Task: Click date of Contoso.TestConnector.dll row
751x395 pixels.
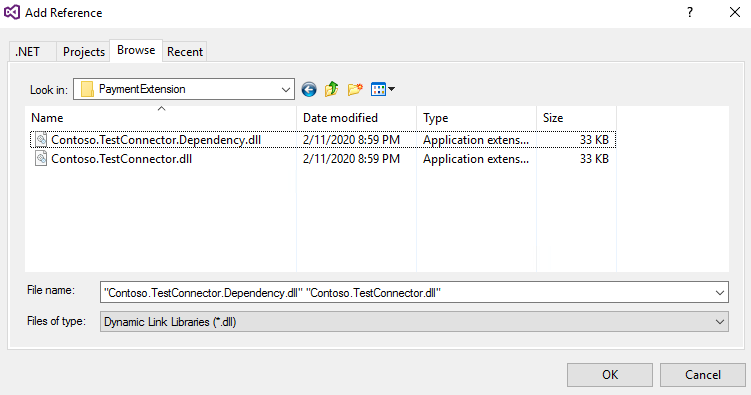Action: [x=351, y=159]
